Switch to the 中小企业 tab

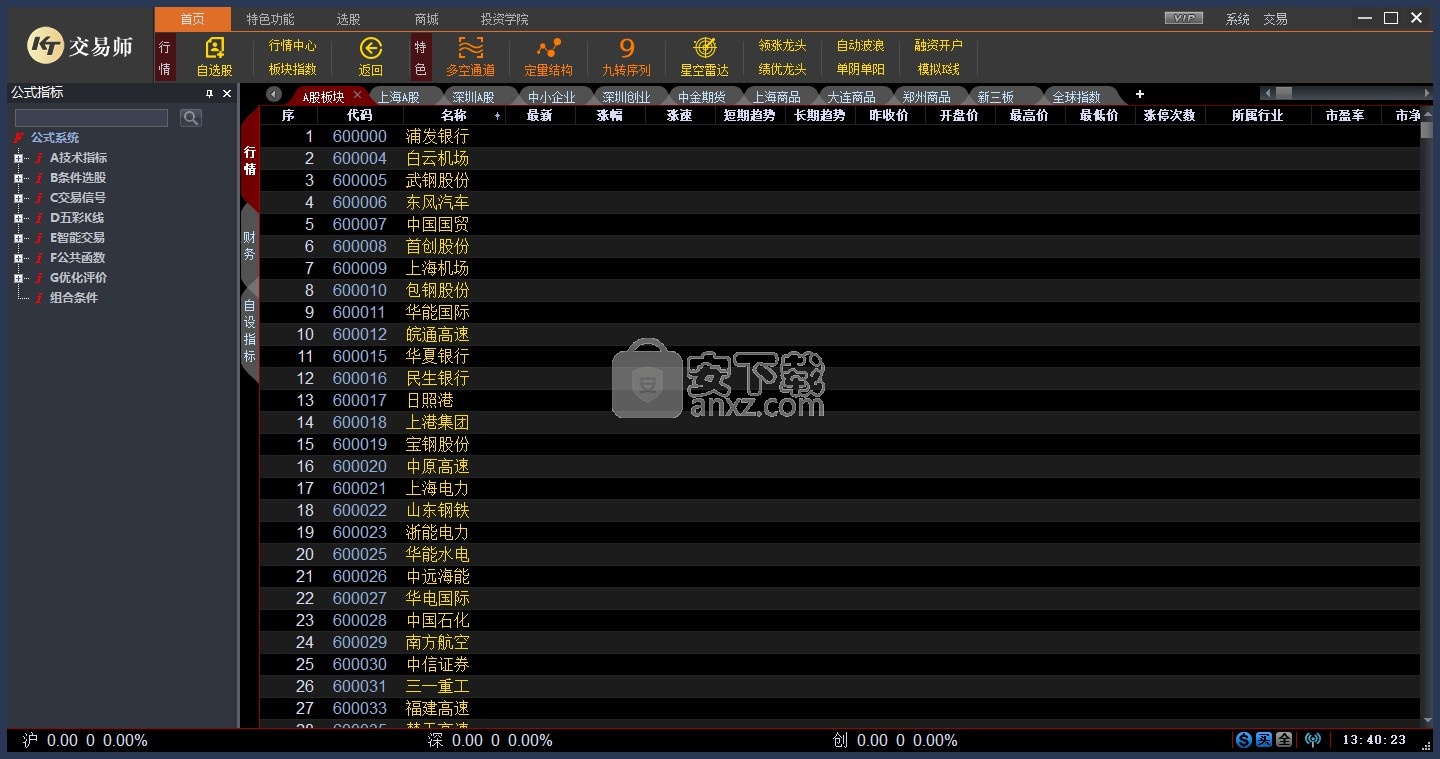(x=552, y=97)
